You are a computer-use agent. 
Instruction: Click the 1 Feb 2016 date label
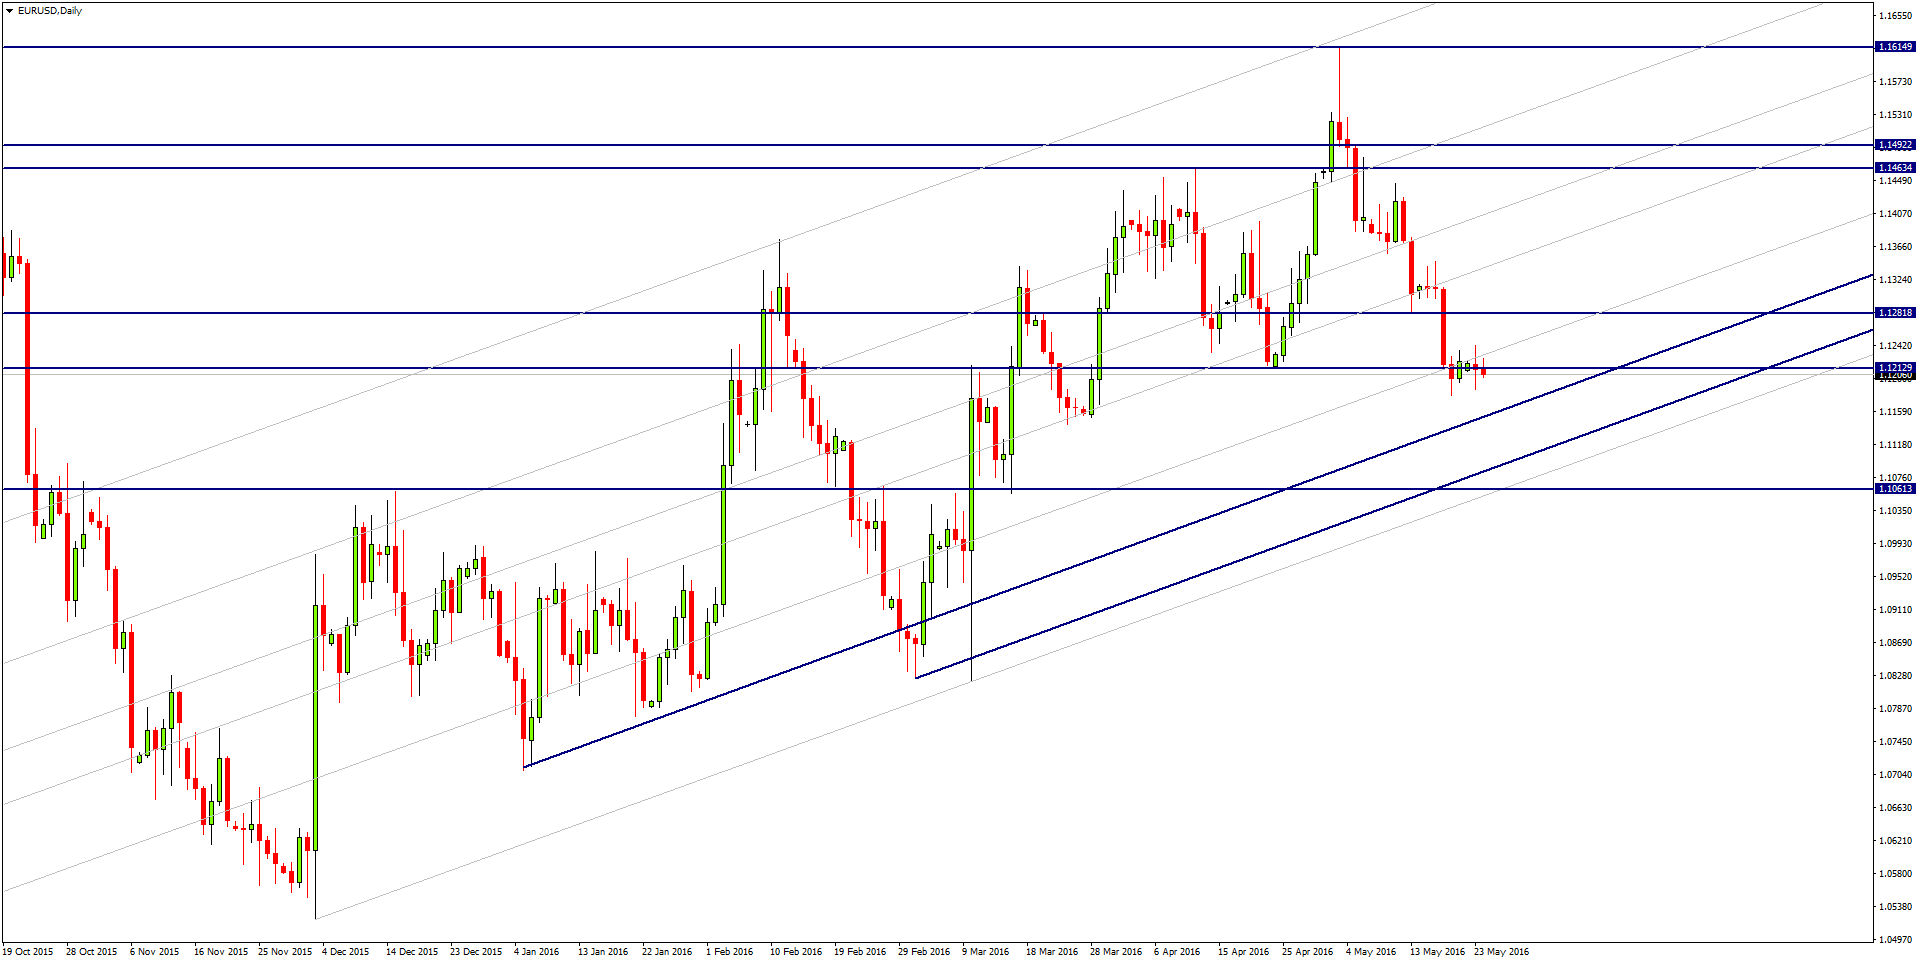[730, 952]
